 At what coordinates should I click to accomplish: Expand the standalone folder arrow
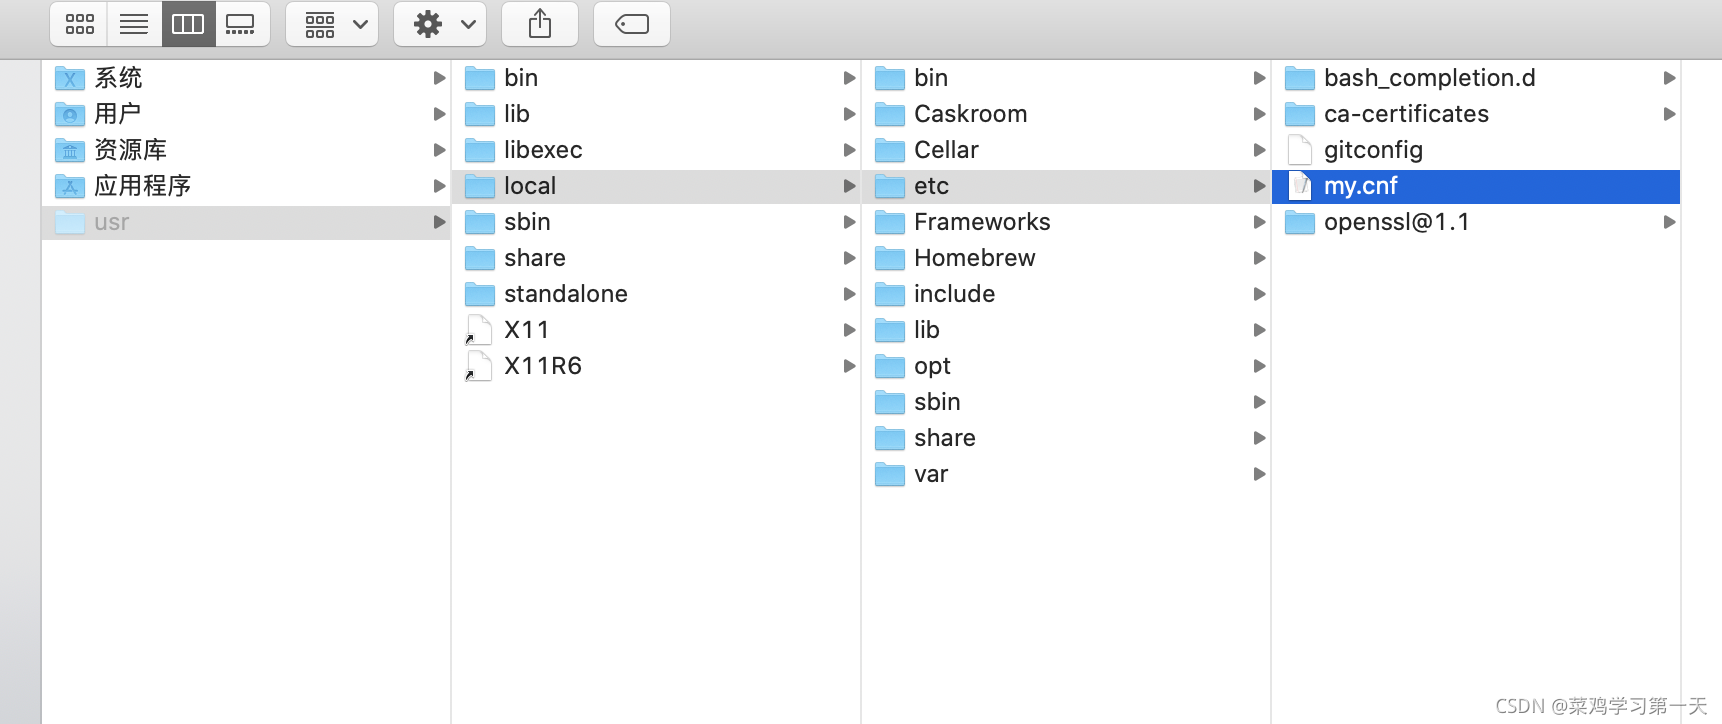click(849, 294)
